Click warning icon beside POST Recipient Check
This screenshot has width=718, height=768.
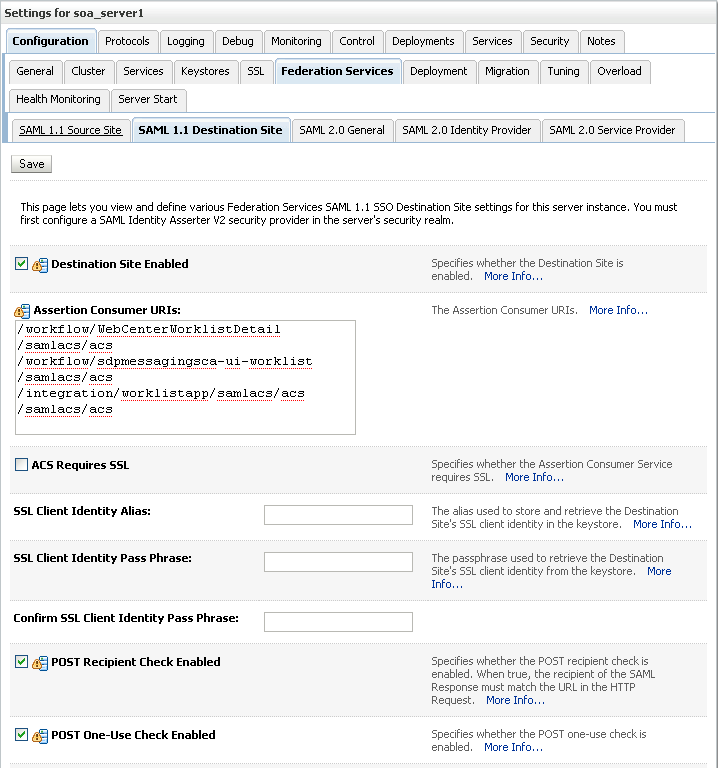[40, 663]
